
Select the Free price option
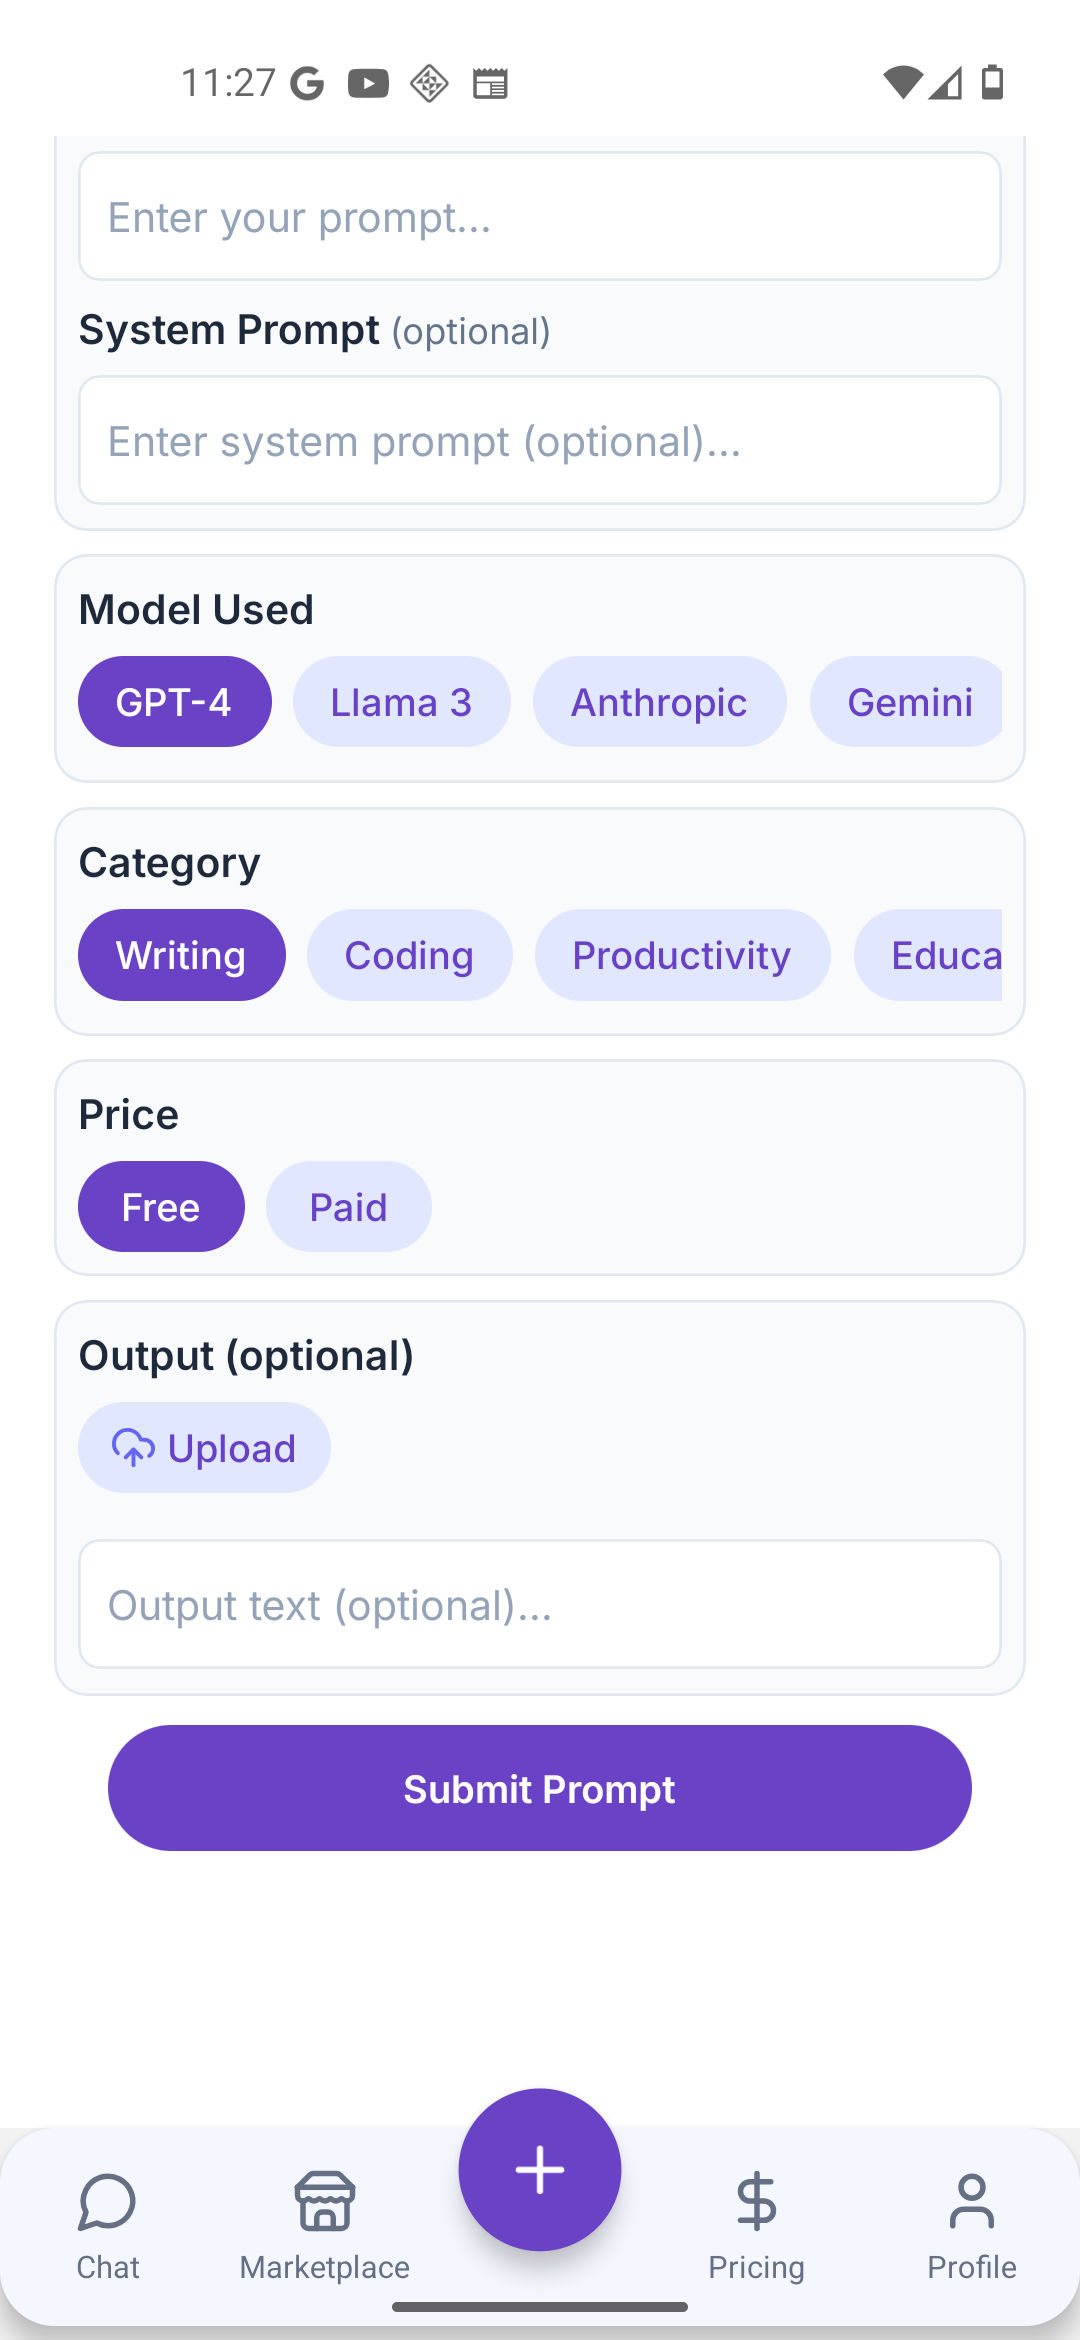(x=161, y=1207)
